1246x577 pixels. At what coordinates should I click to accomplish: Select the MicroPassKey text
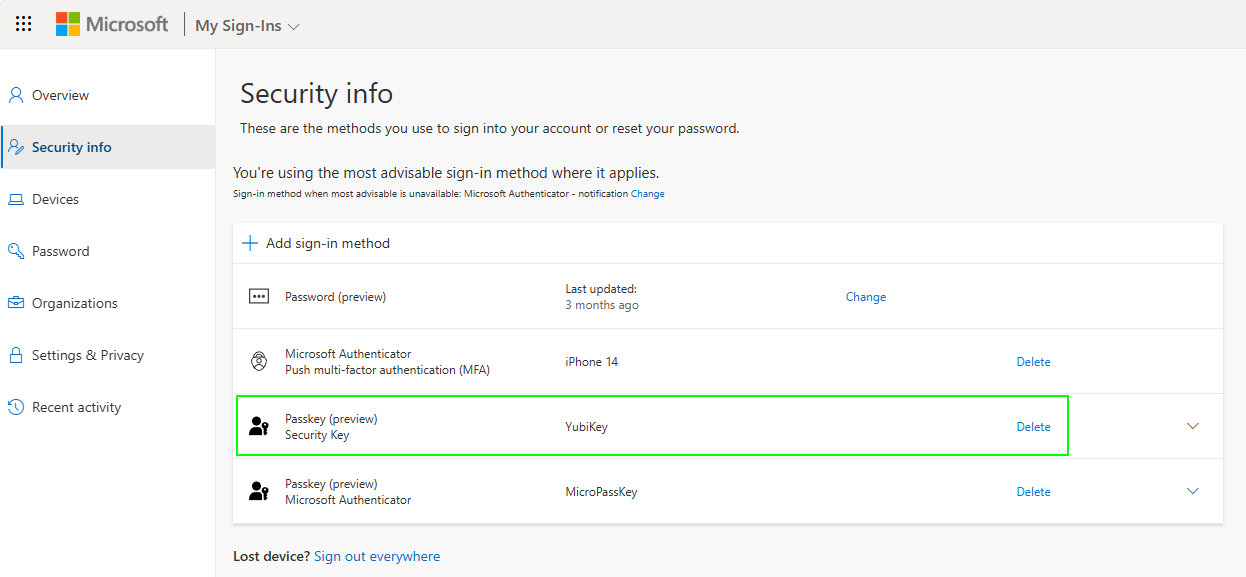pos(601,492)
